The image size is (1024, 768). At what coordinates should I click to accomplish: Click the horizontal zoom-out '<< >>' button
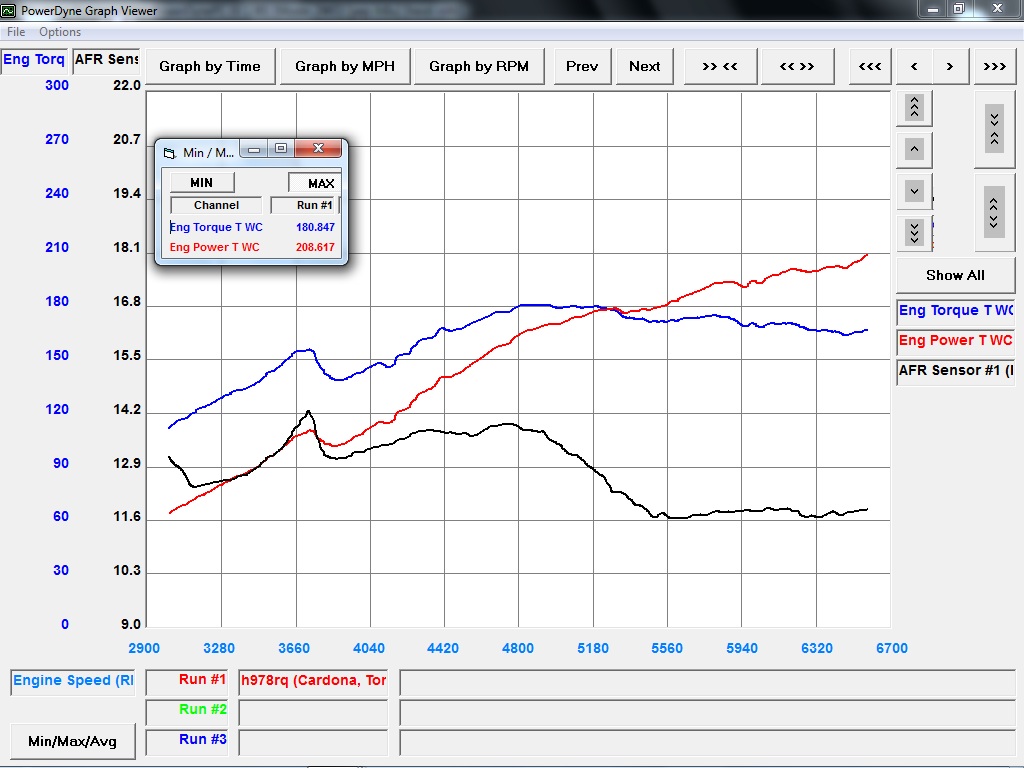(x=797, y=66)
